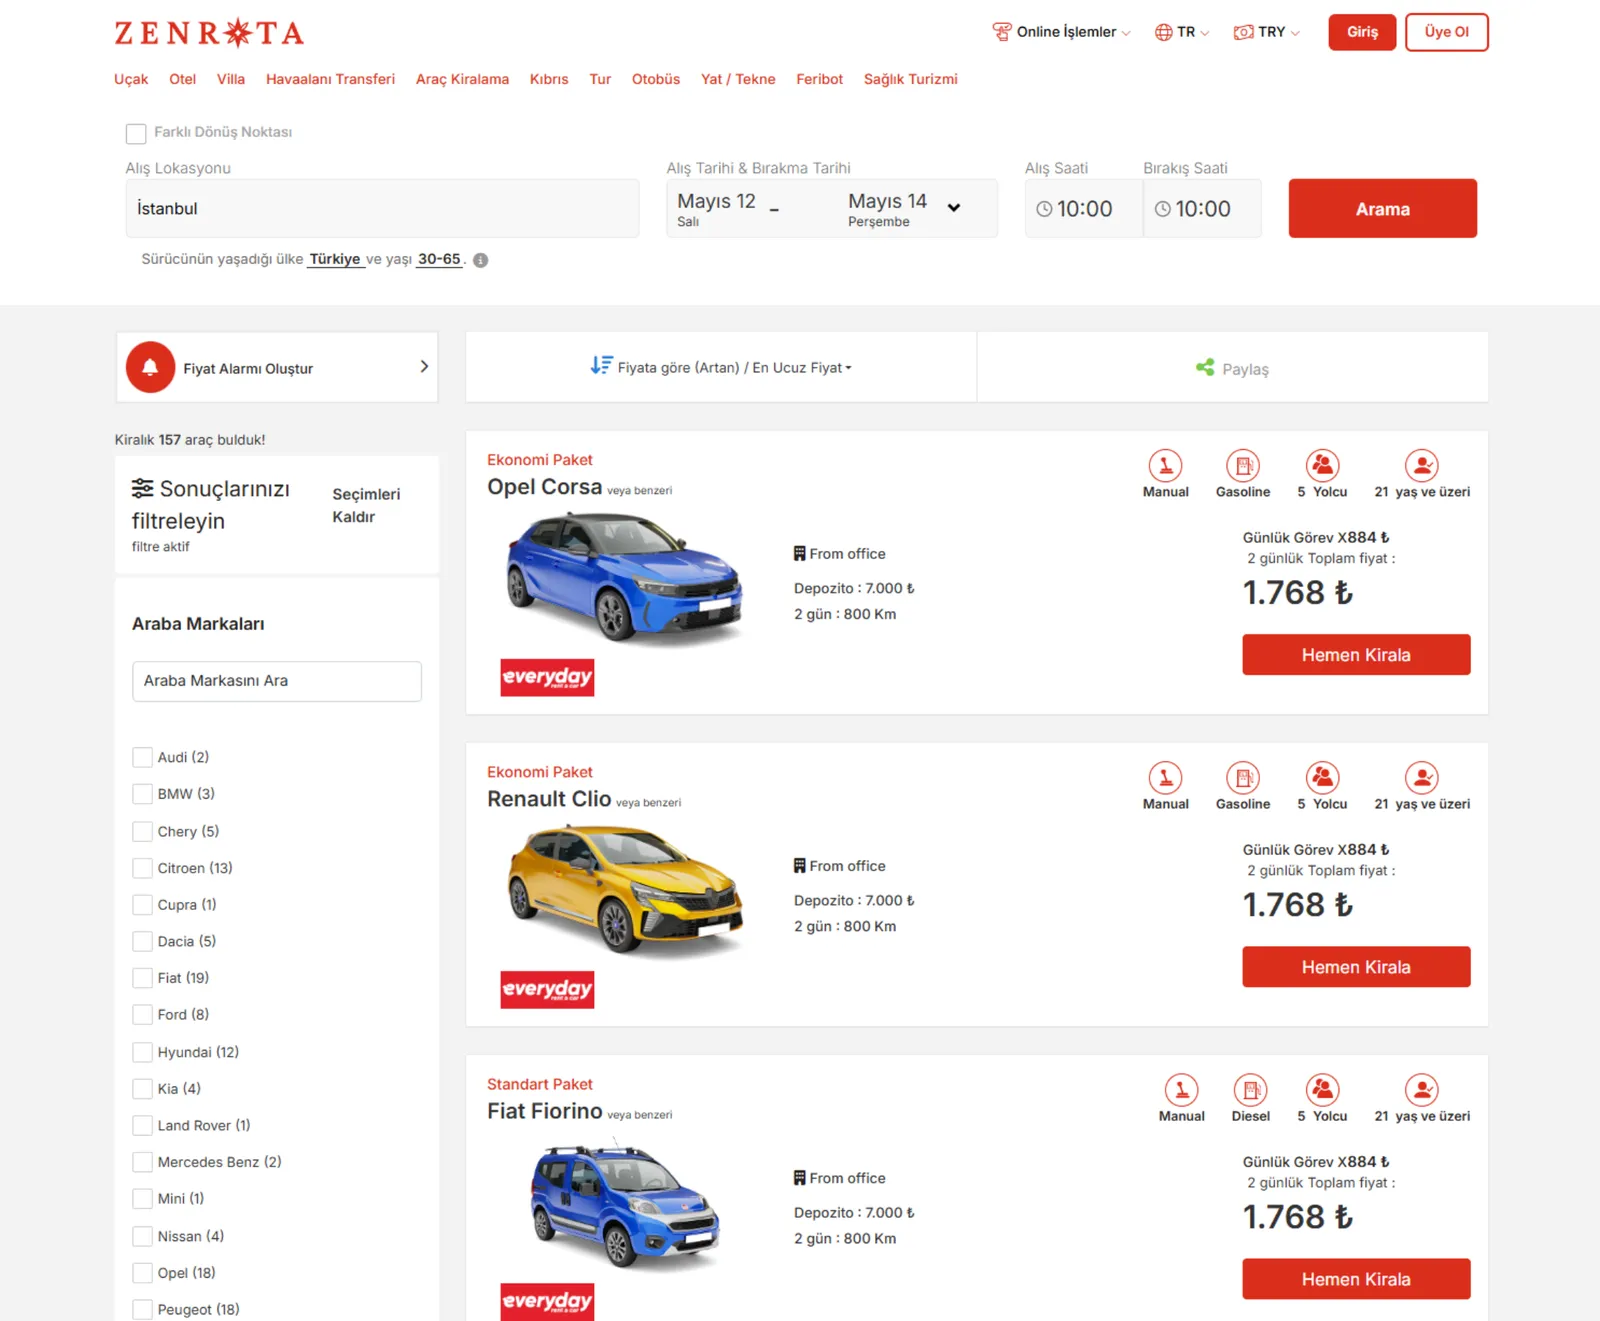Expand Fiyat Alarmı Oluştur arrow

(424, 367)
